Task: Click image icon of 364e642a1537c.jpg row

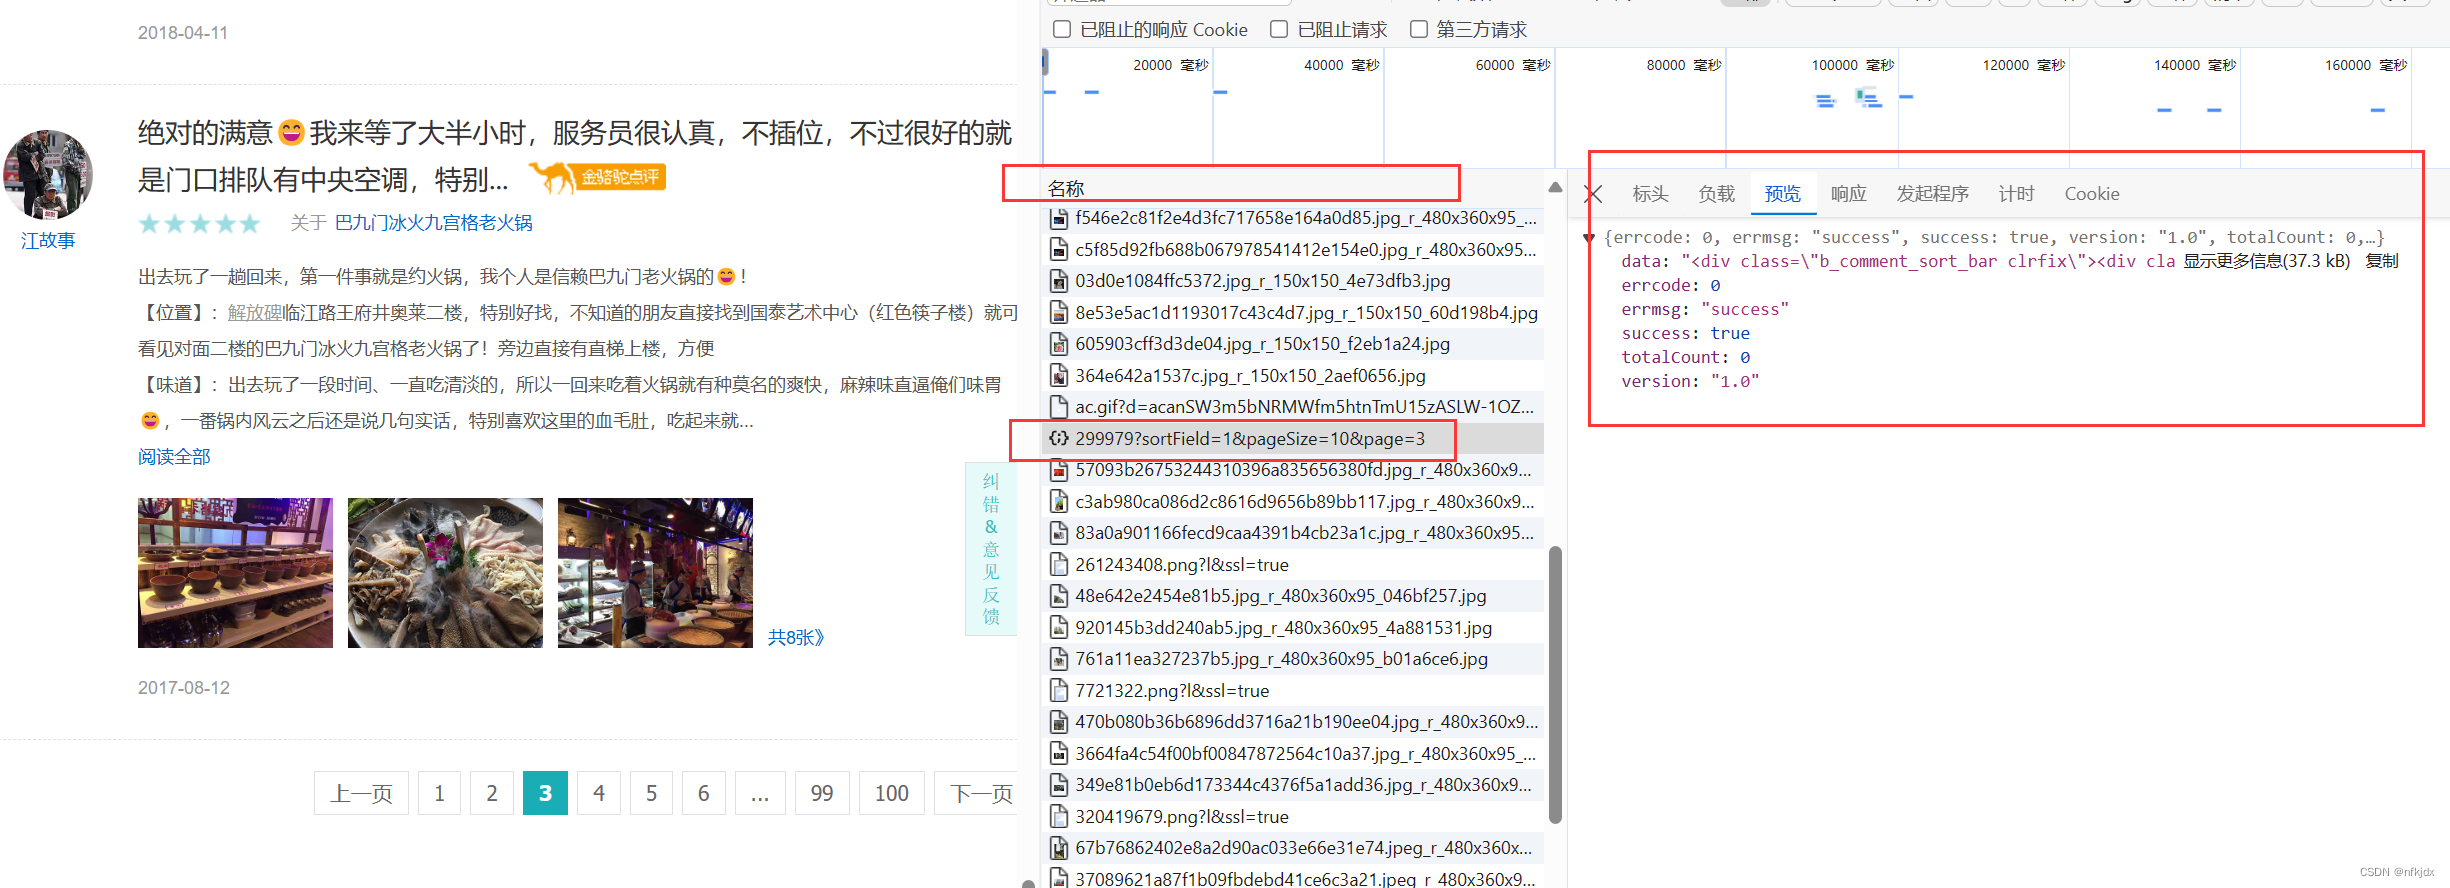Action: [1058, 375]
